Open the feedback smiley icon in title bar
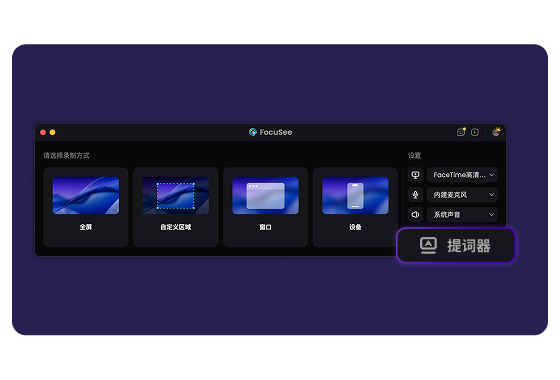 point(461,132)
